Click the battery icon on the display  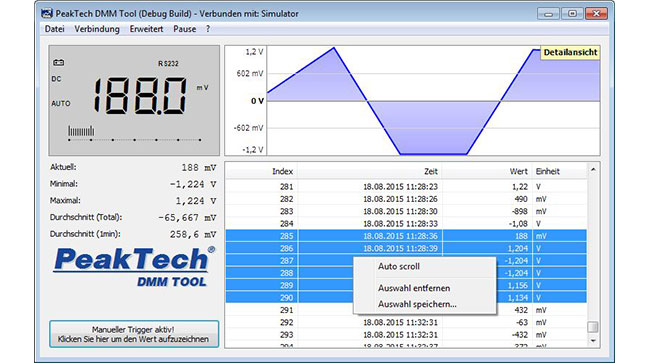pos(58,63)
